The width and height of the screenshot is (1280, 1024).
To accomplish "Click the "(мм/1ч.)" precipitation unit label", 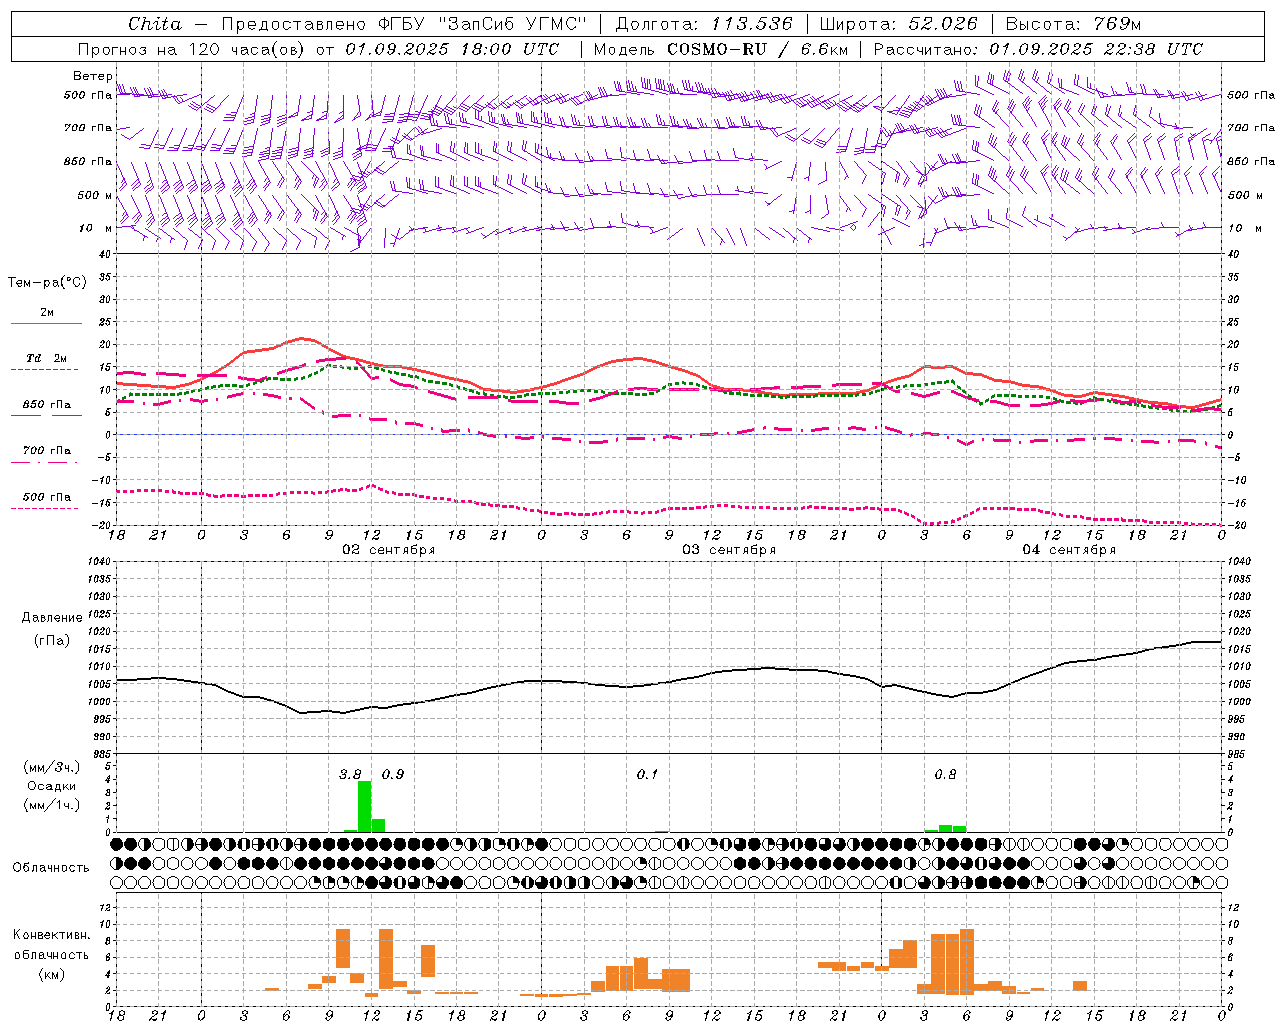I will click(52, 805).
